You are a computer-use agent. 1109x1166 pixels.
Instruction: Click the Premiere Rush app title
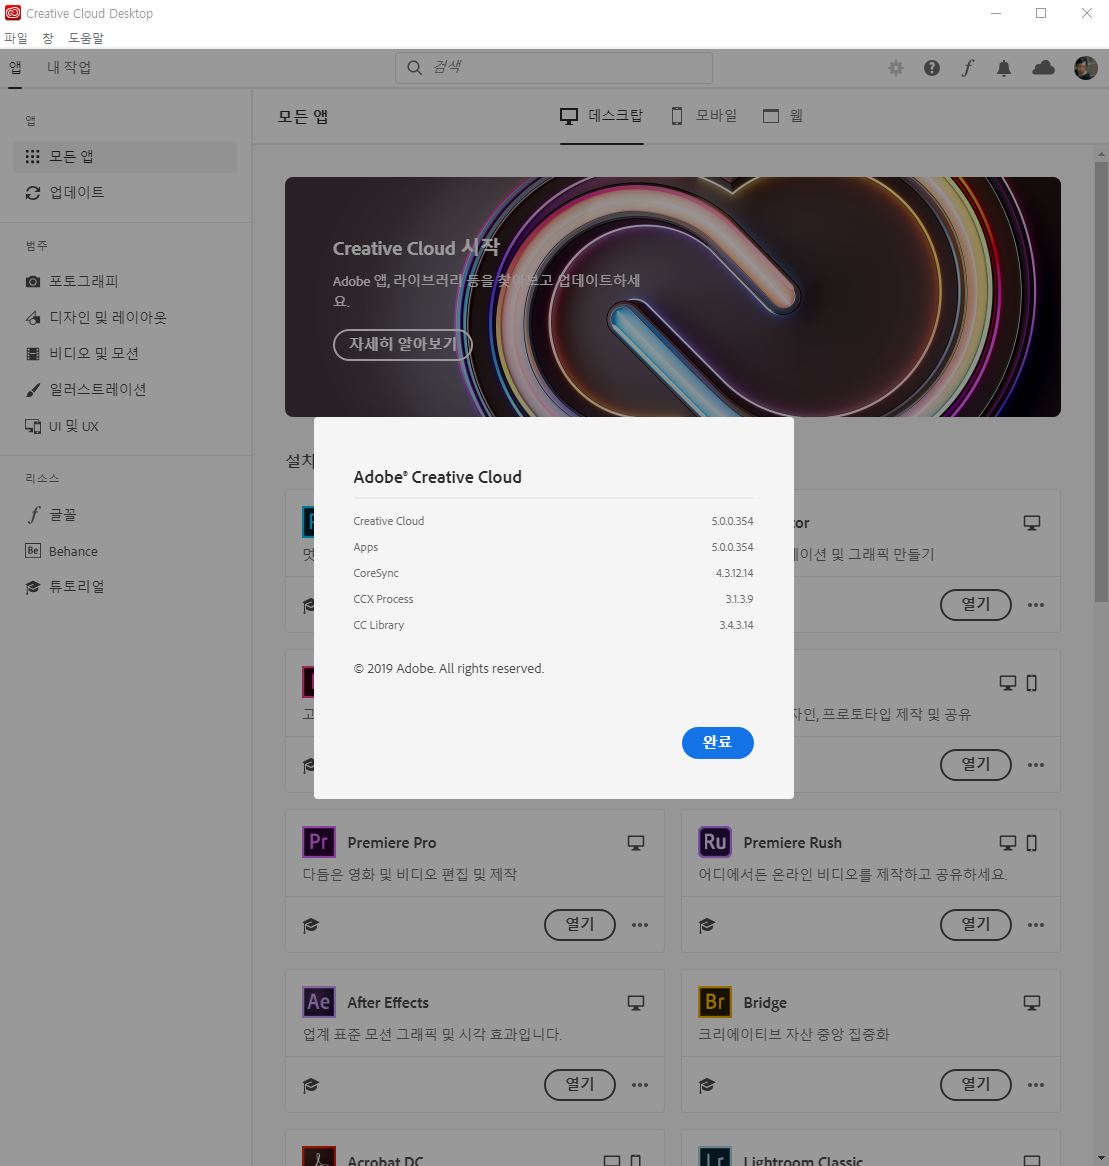793,843
